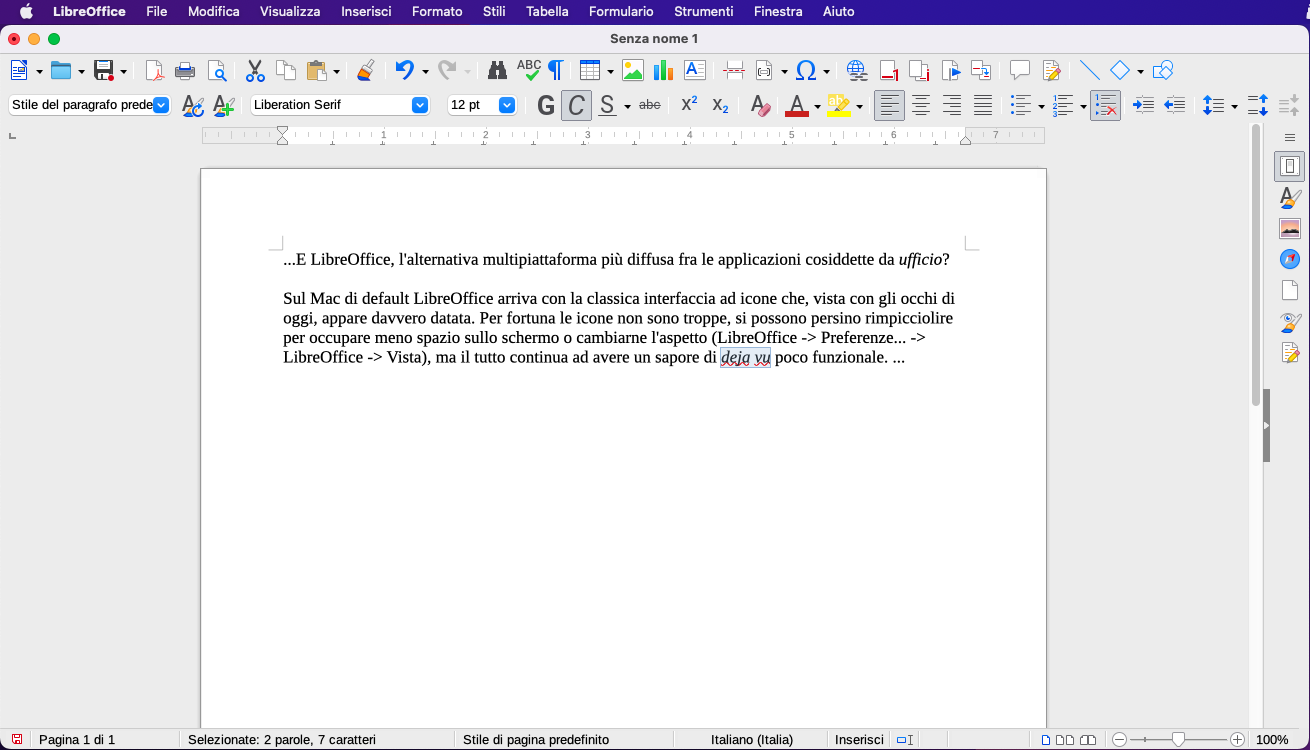Open the Strumenti menu
The height and width of the screenshot is (750, 1310).
pyautogui.click(x=703, y=11)
